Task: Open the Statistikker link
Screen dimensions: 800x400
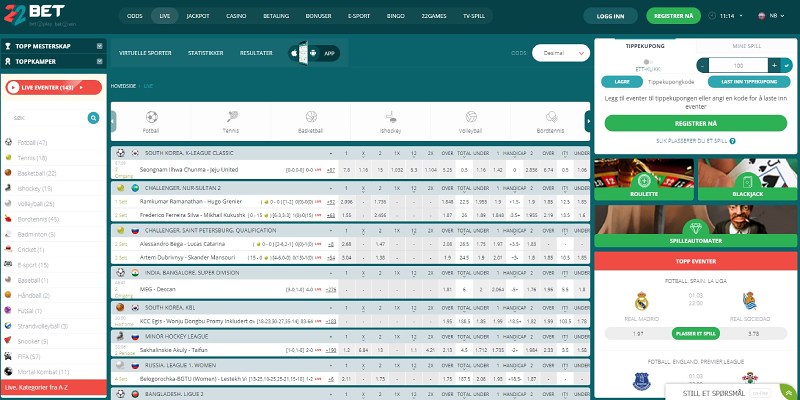Action: click(x=206, y=53)
